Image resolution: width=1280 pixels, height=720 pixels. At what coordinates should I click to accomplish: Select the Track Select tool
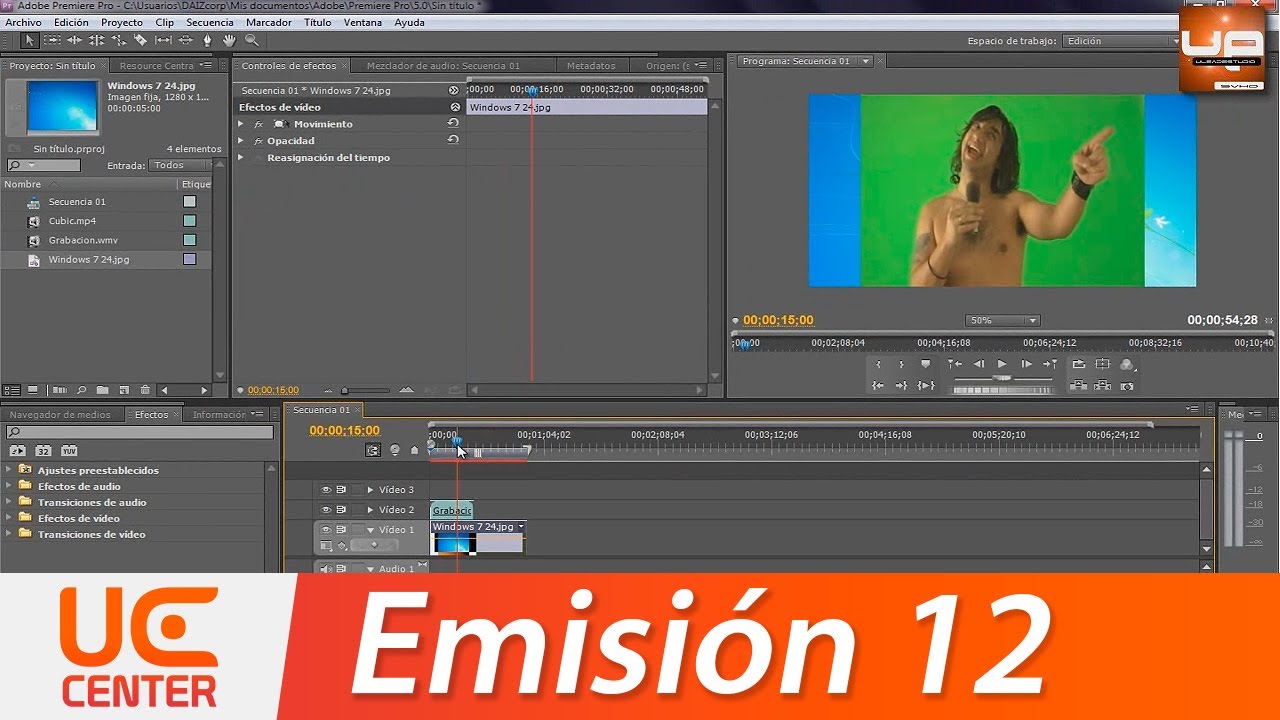(x=52, y=40)
